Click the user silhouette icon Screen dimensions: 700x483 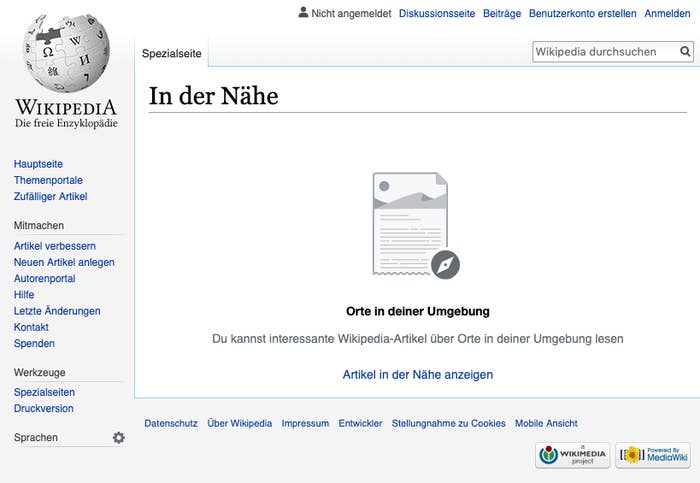(303, 12)
